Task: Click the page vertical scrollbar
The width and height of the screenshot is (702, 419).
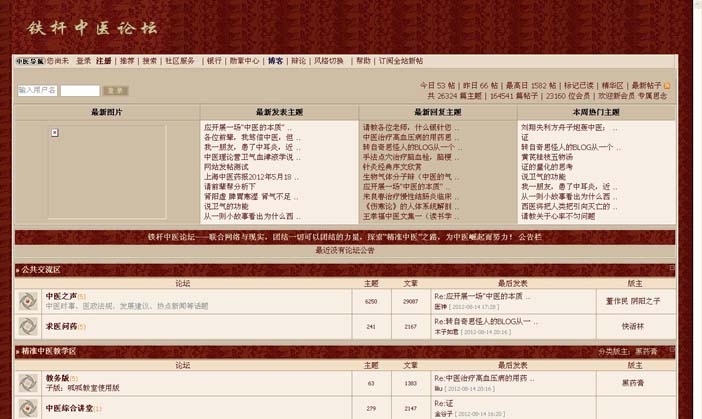Action: [697, 210]
